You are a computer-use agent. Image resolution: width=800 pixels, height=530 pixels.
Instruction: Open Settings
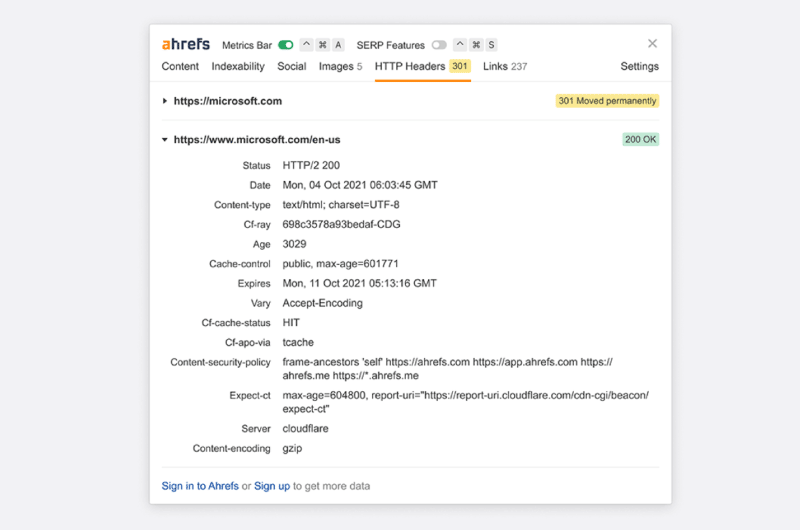point(639,66)
